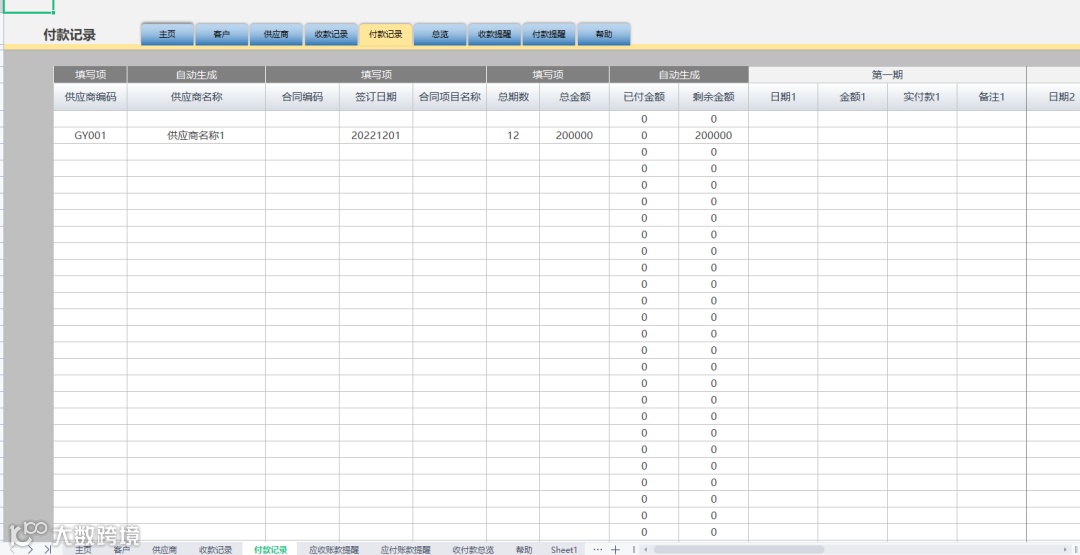Jump to last sheet tab arrow

point(48,549)
